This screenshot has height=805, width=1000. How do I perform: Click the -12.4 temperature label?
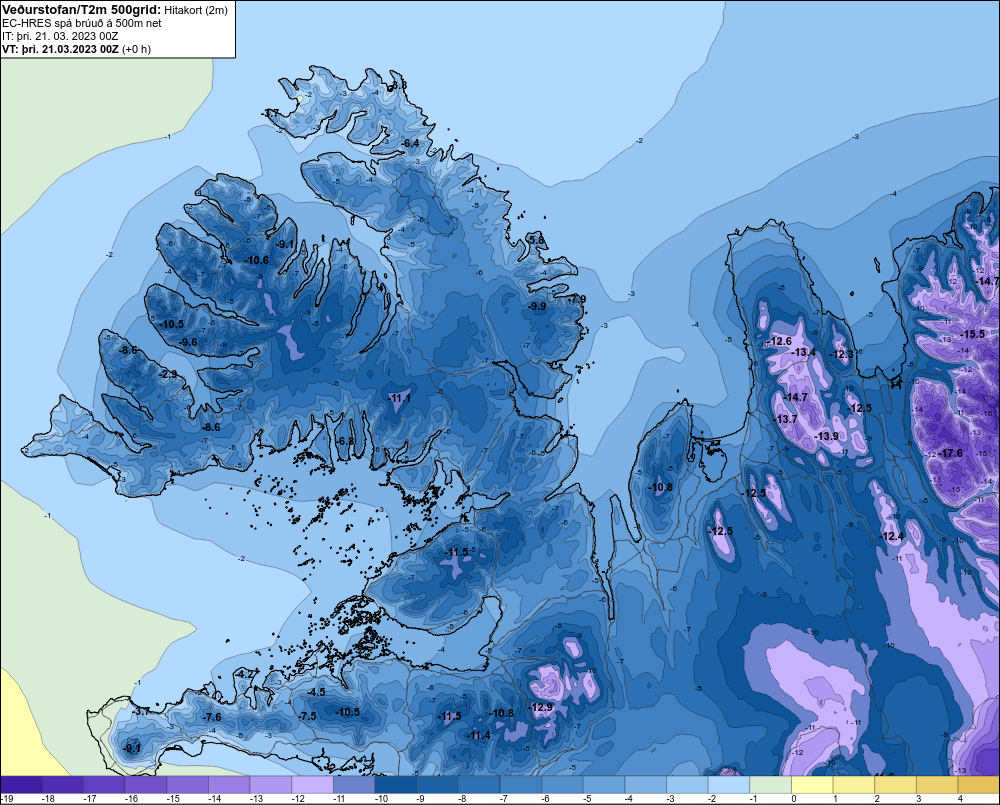[x=891, y=536]
